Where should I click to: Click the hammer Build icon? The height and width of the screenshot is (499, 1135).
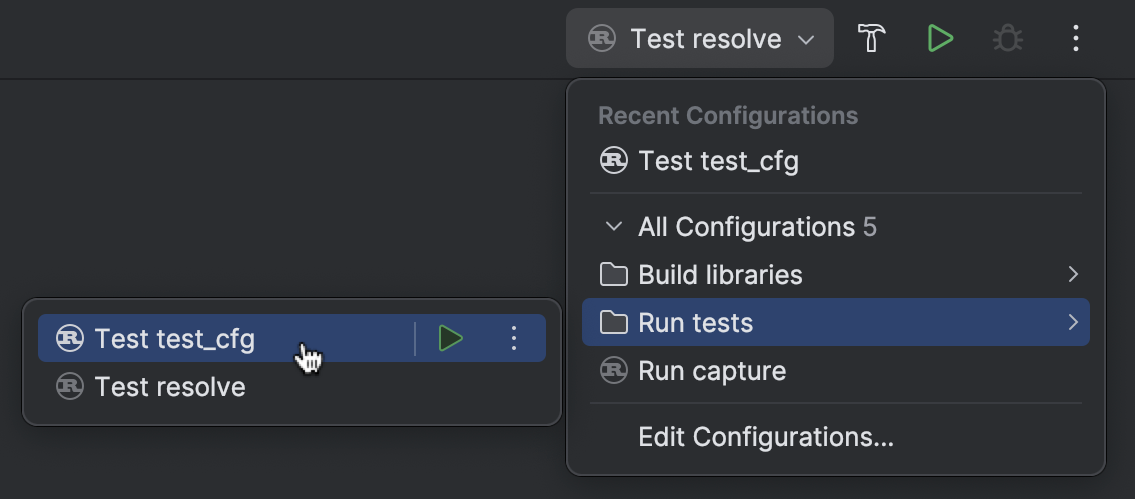tap(872, 39)
